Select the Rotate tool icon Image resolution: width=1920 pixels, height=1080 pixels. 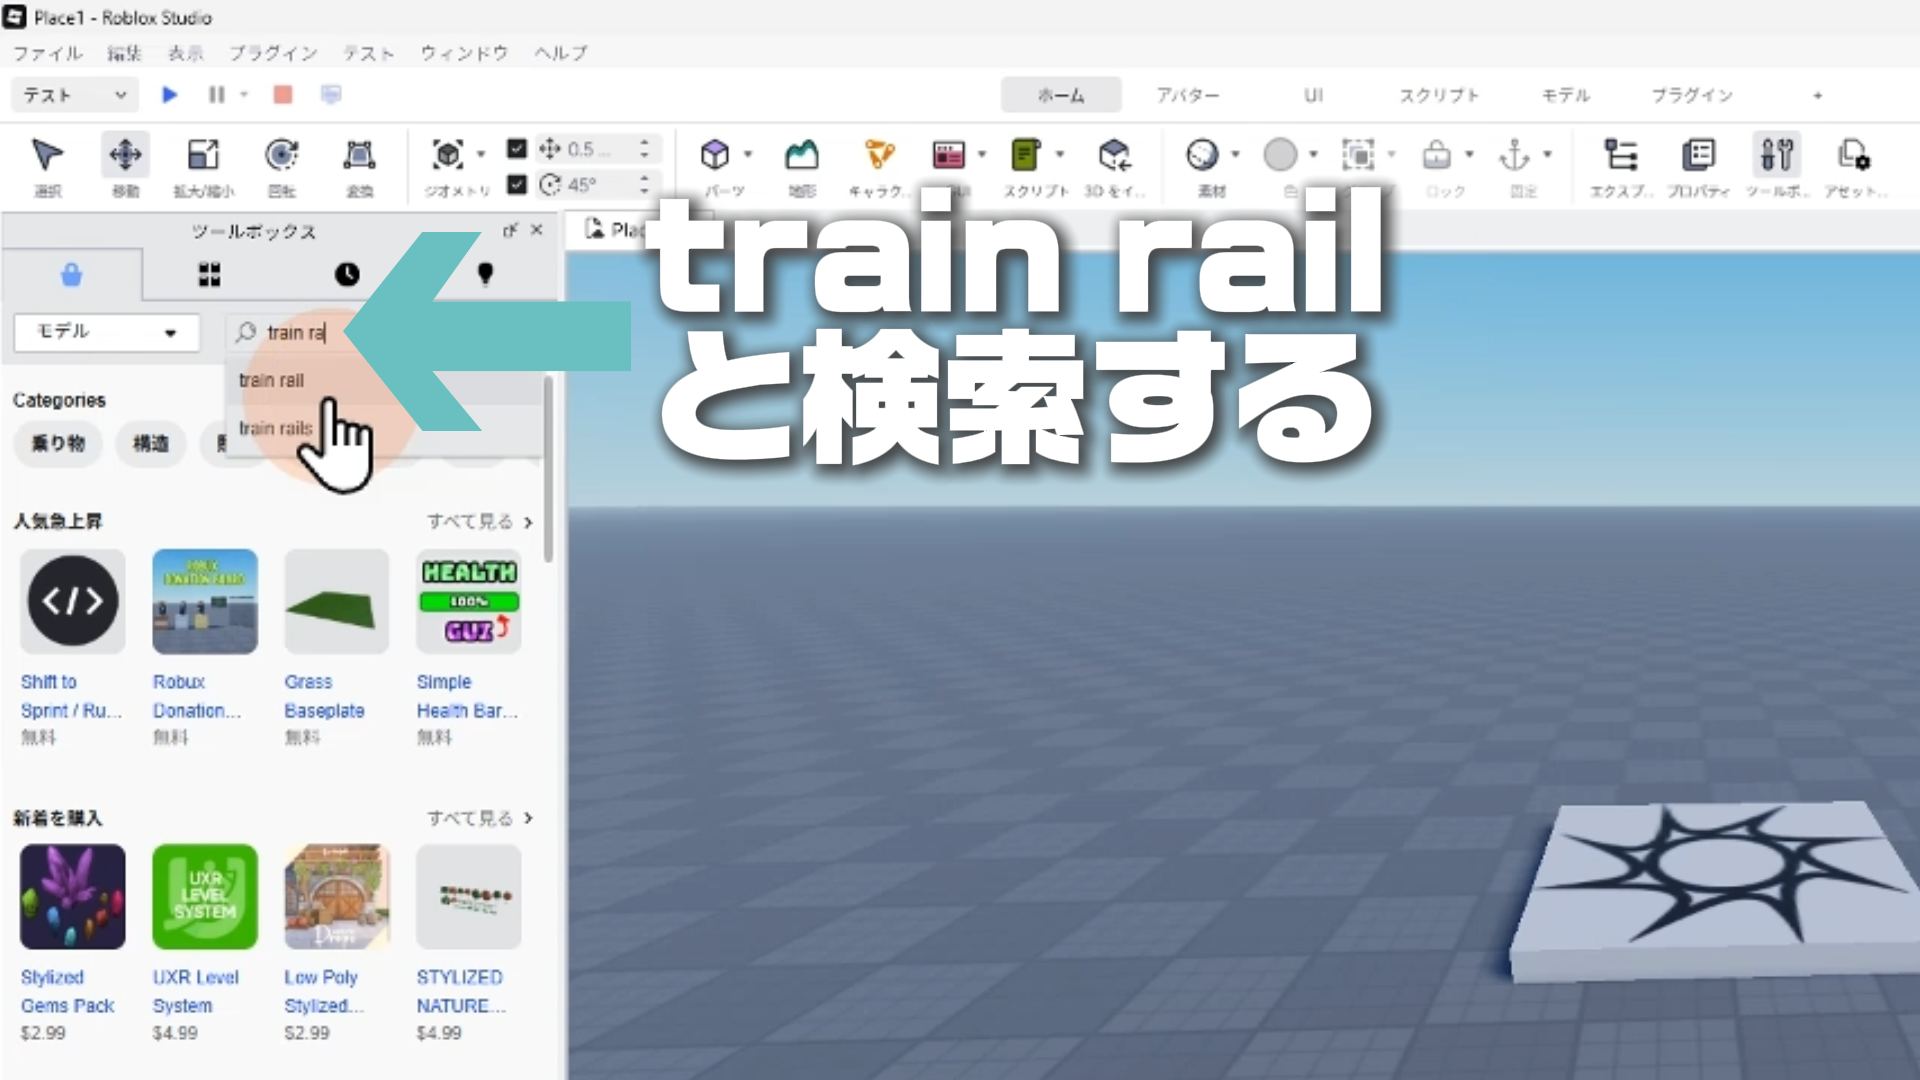(282, 155)
